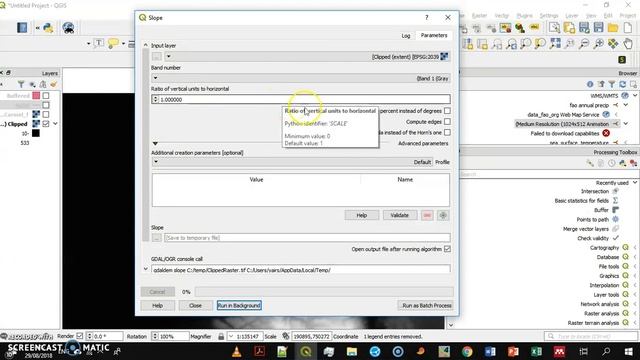
Task: Click the VLC icon in the taskbar
Action: [236, 351]
